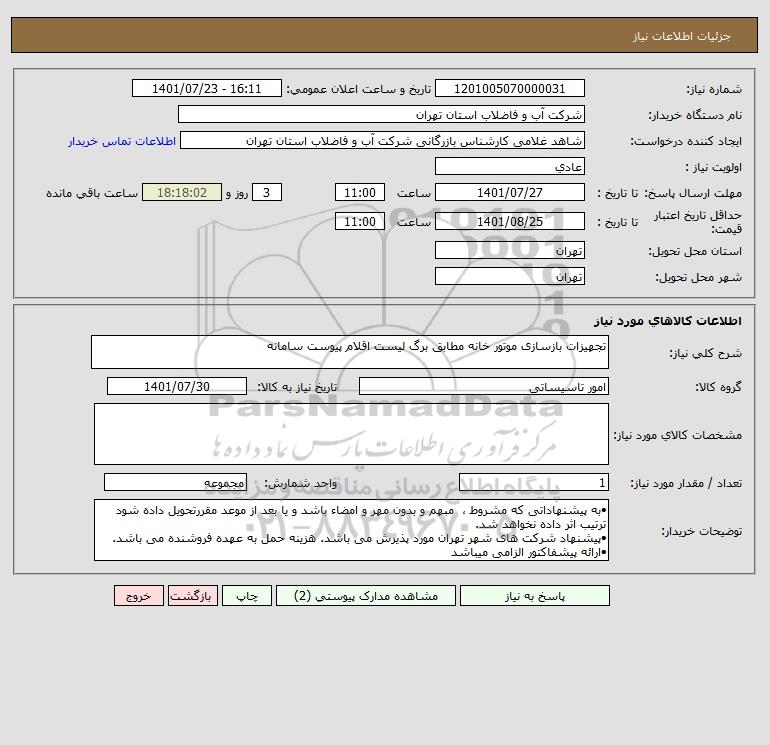Screen dimensions: 770x745
Task: Click the text ساعت باقی مانده
Action: (x=92, y=193)
